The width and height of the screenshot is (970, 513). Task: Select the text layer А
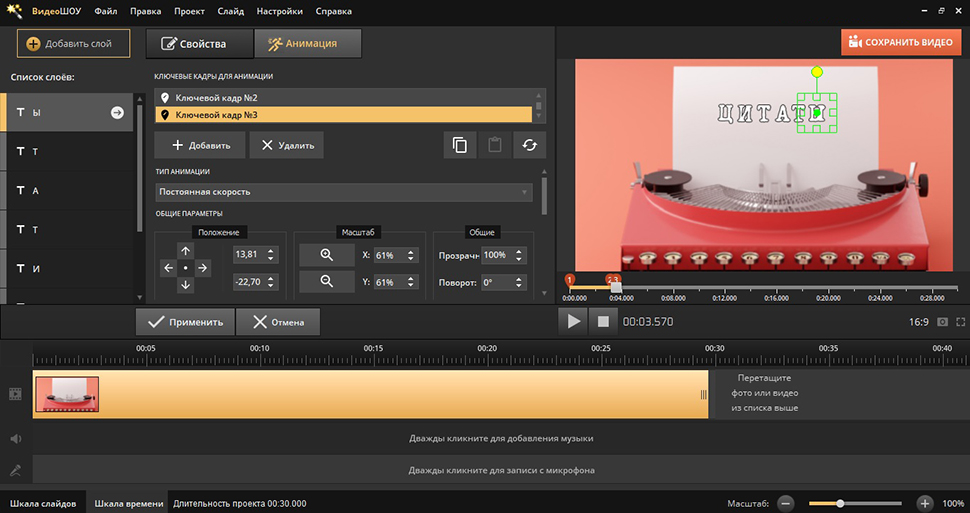(x=67, y=191)
